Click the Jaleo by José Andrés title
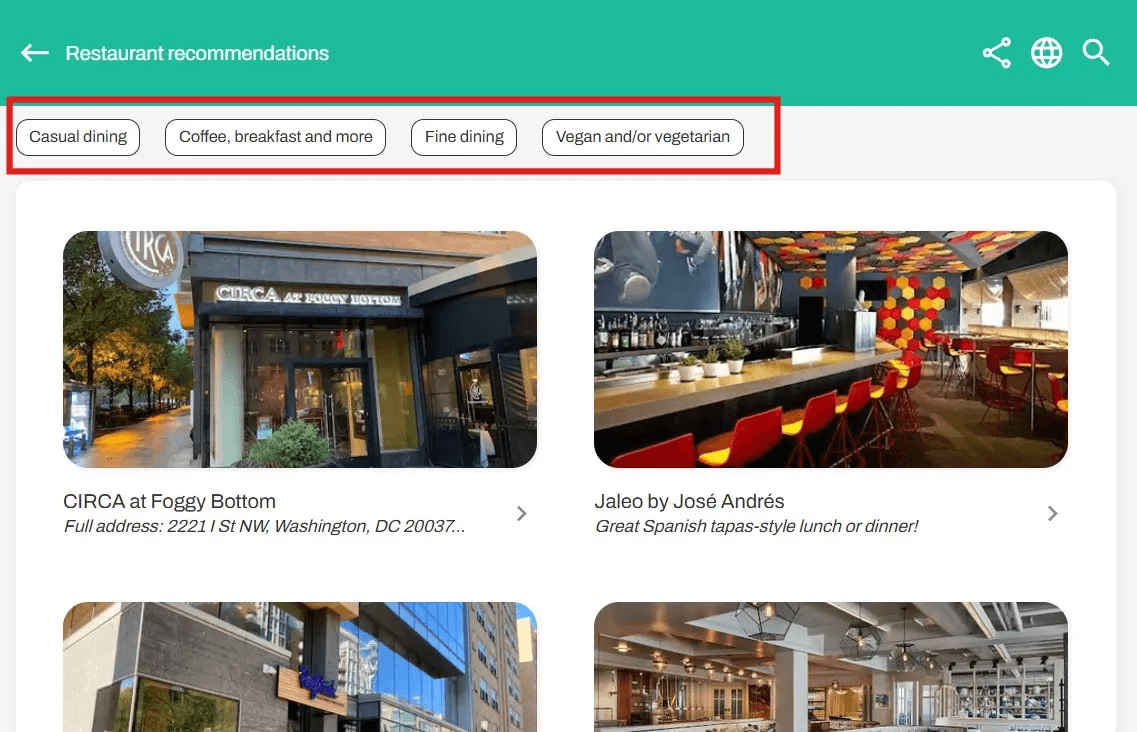The width and height of the screenshot is (1137, 732). click(690, 501)
